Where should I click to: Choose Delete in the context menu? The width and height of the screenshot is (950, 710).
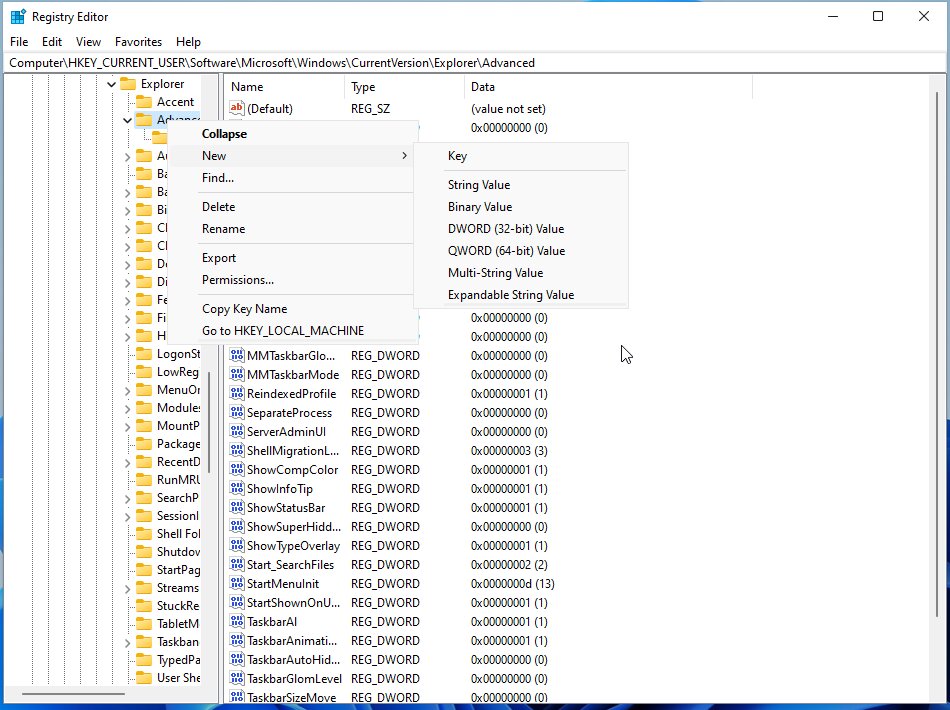tap(293, 207)
